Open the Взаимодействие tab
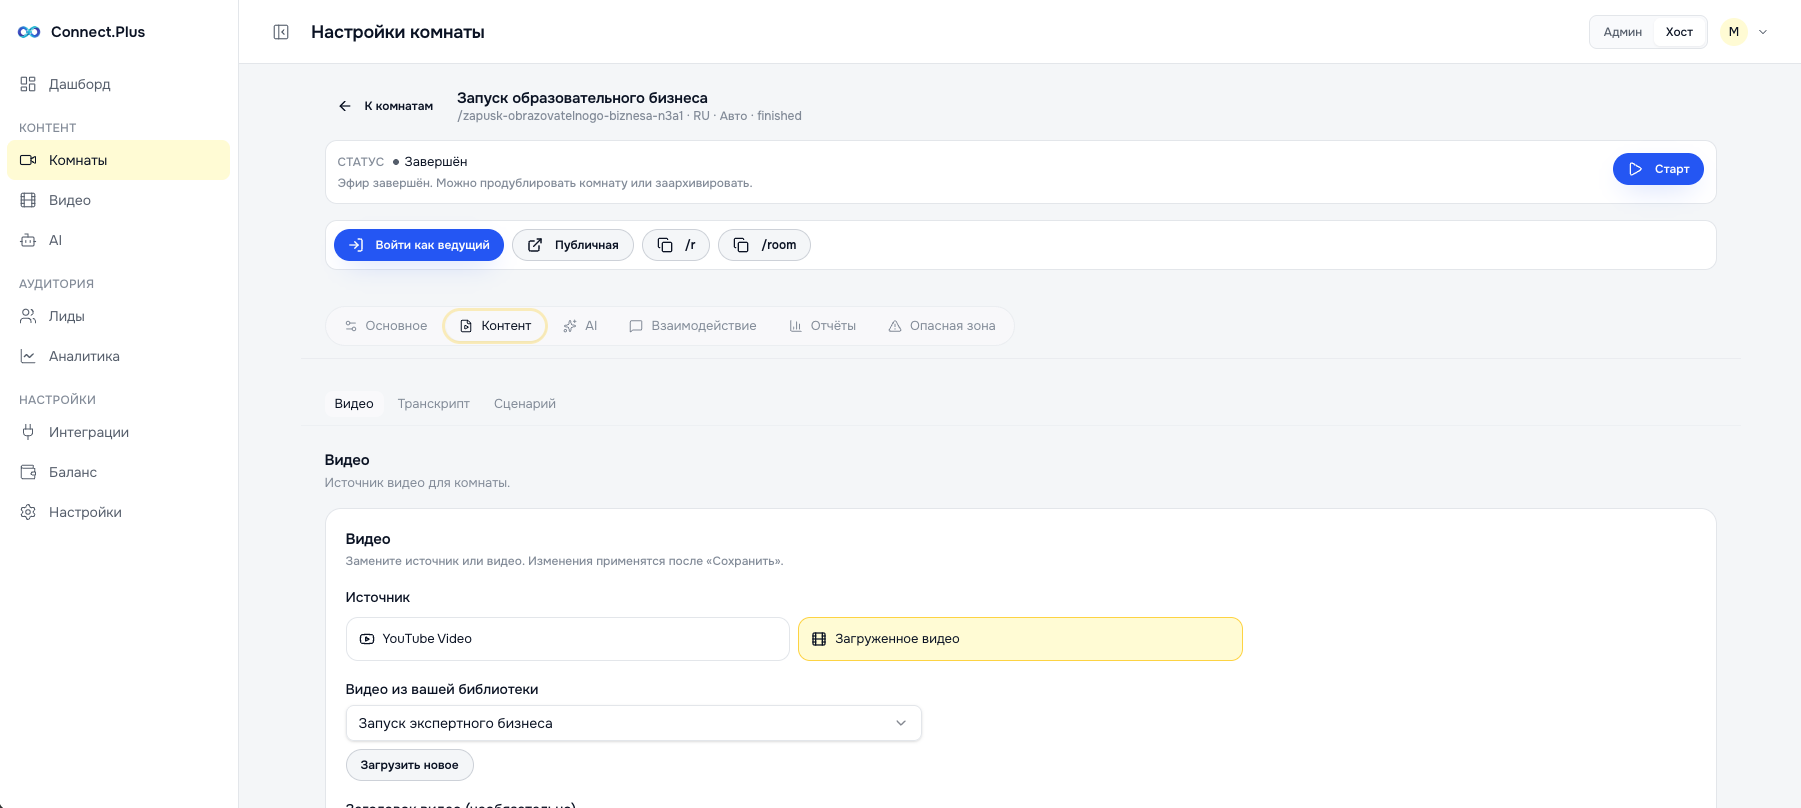Image resolution: width=1801 pixels, height=808 pixels. point(692,326)
